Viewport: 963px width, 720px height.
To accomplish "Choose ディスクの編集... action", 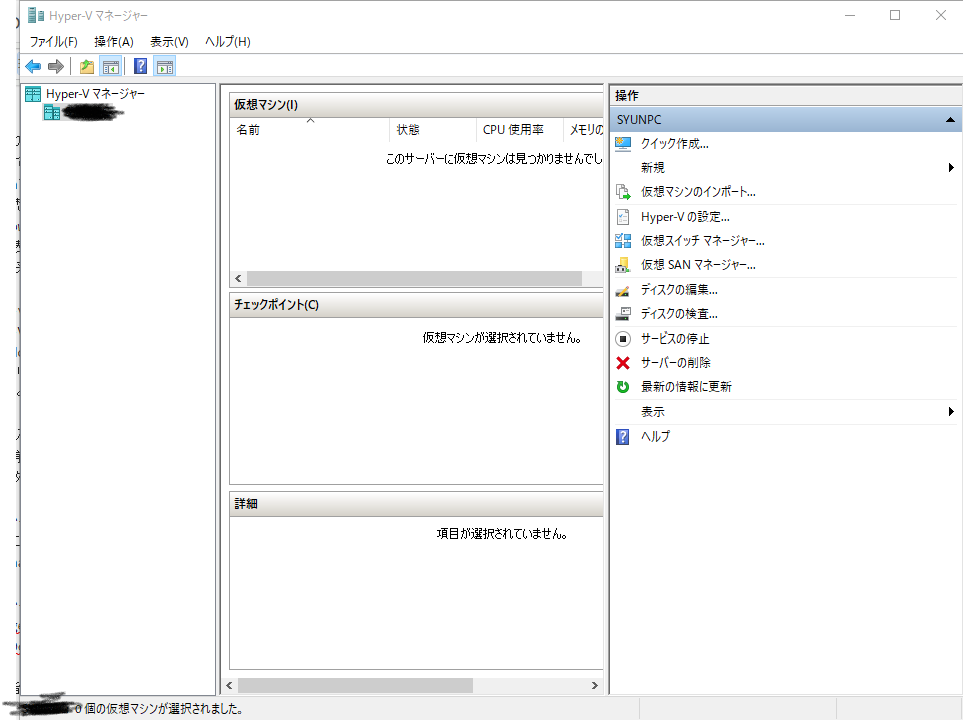I will (679, 290).
